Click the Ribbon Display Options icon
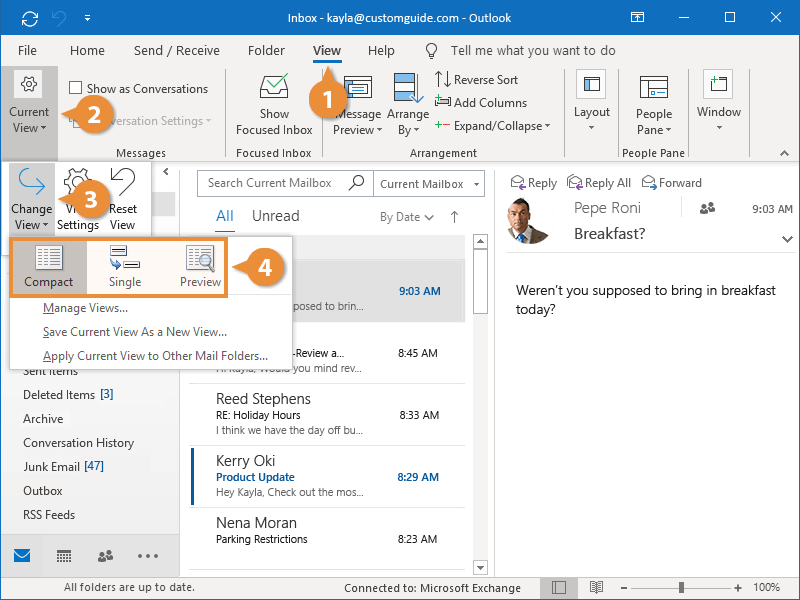 [637, 18]
